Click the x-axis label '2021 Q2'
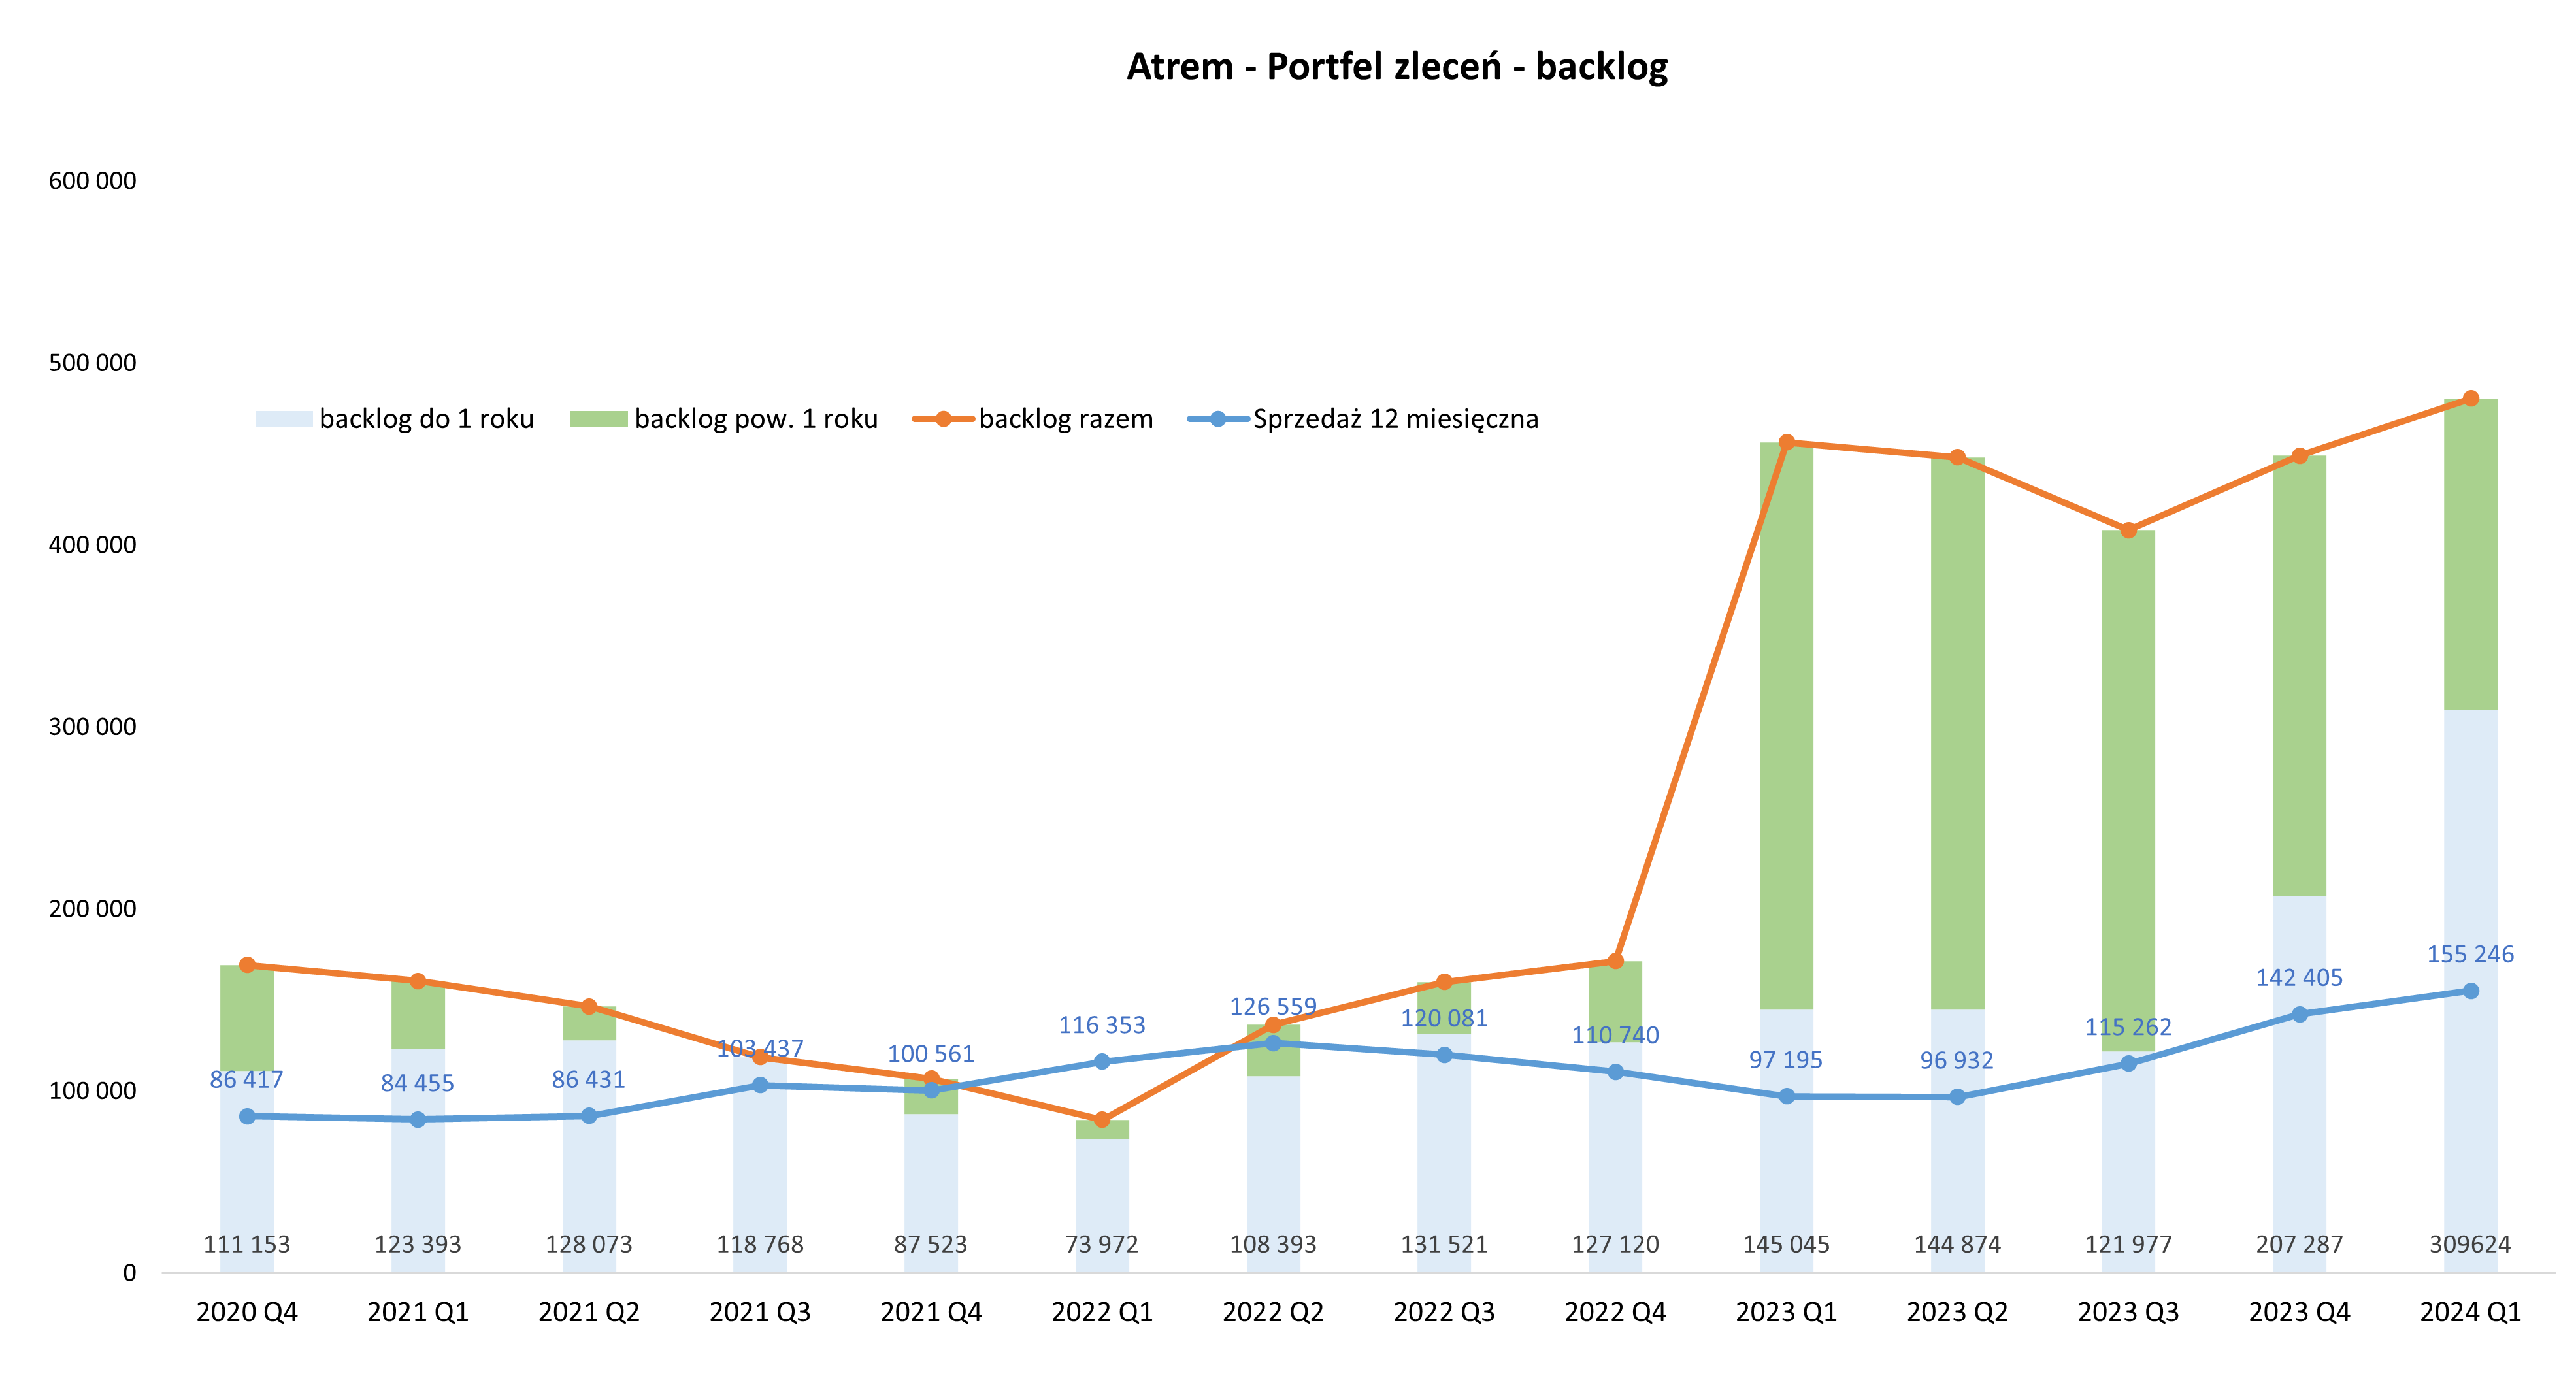 point(589,1312)
